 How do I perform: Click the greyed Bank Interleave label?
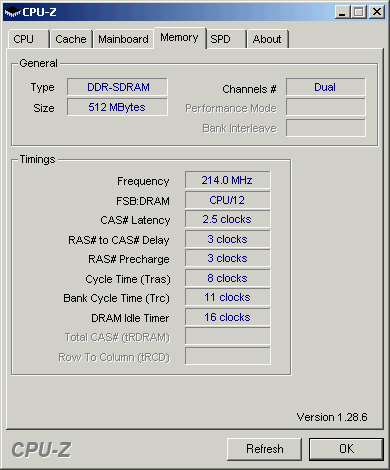tap(240, 129)
